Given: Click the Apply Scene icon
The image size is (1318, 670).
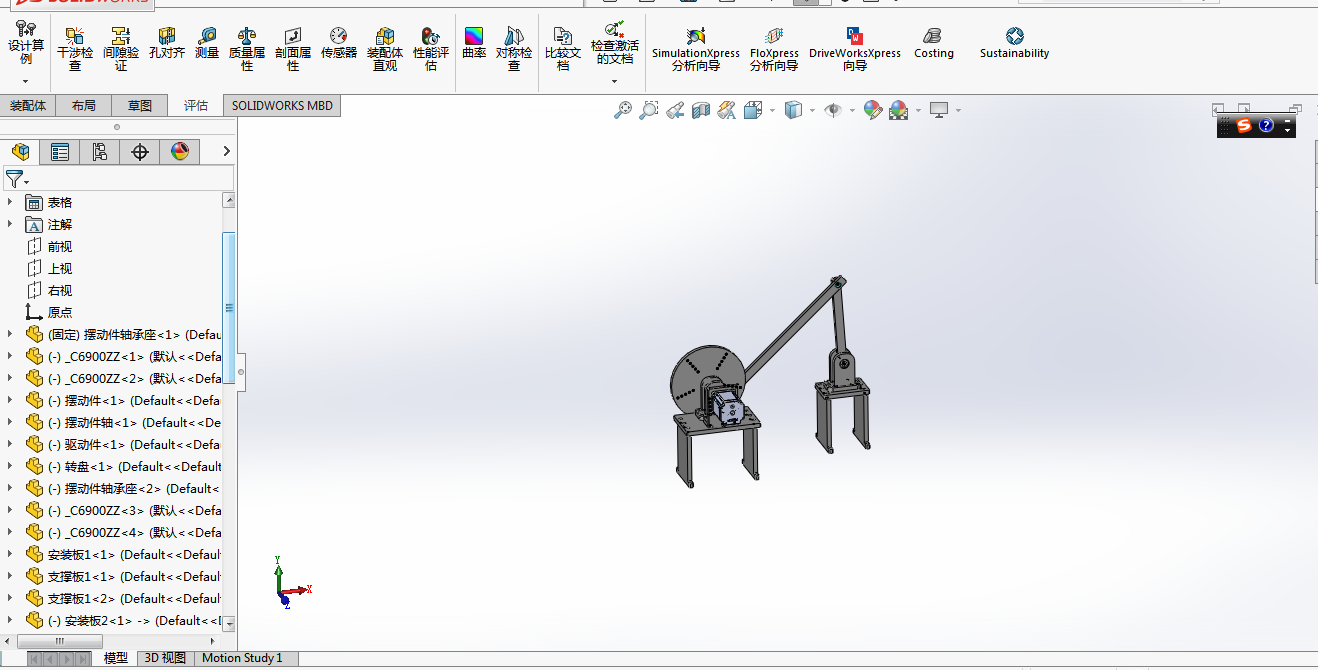Looking at the screenshot, I should pyautogui.click(x=898, y=110).
